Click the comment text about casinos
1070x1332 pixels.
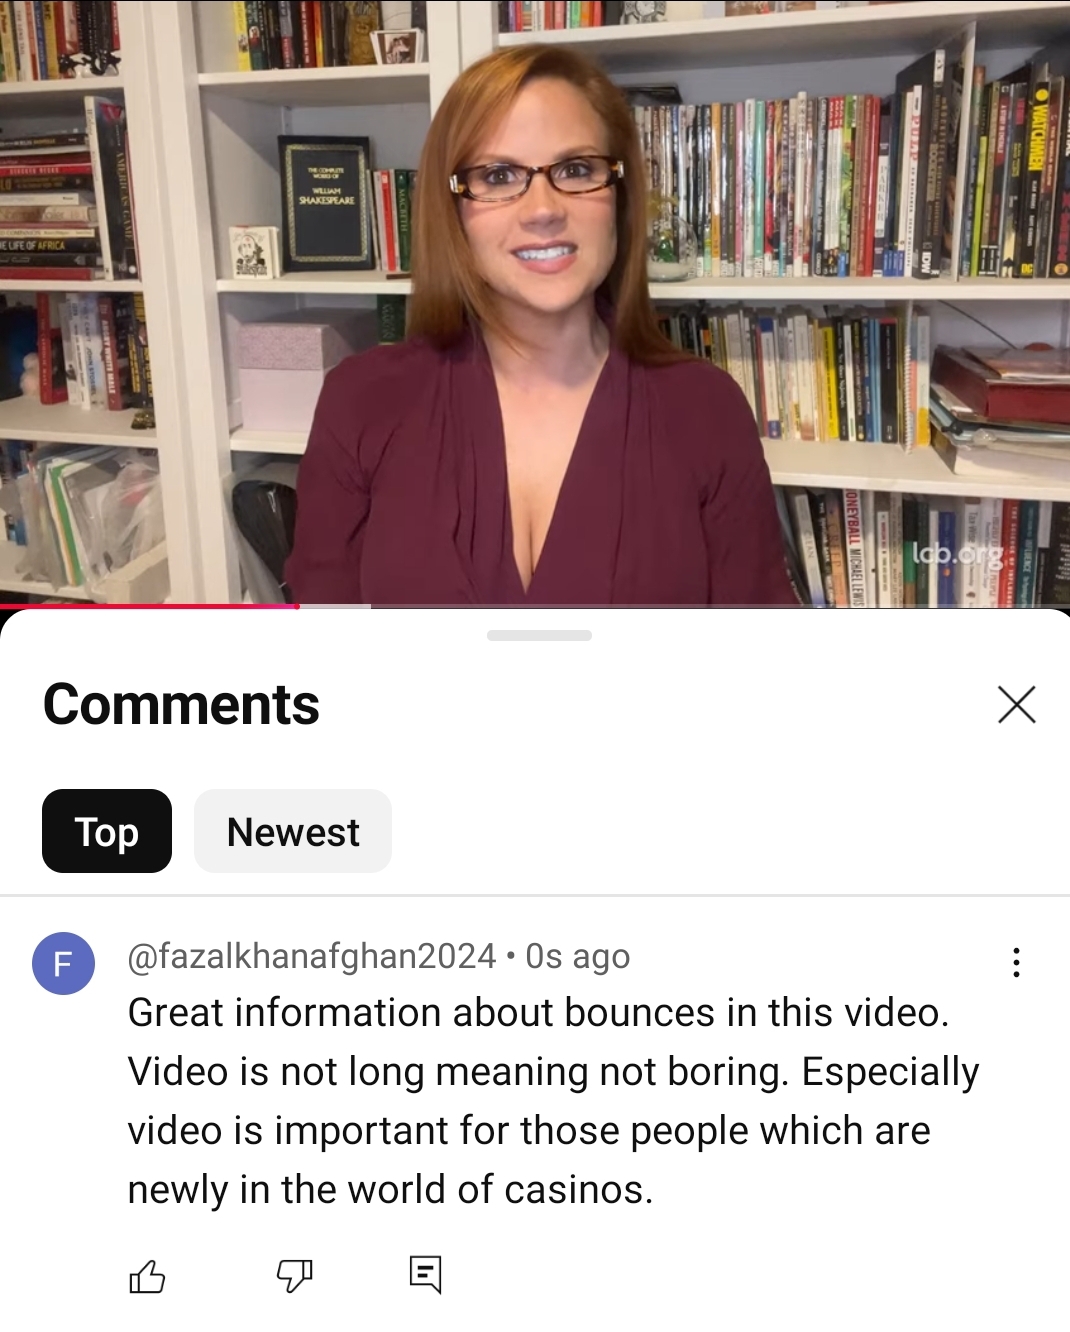click(553, 1101)
